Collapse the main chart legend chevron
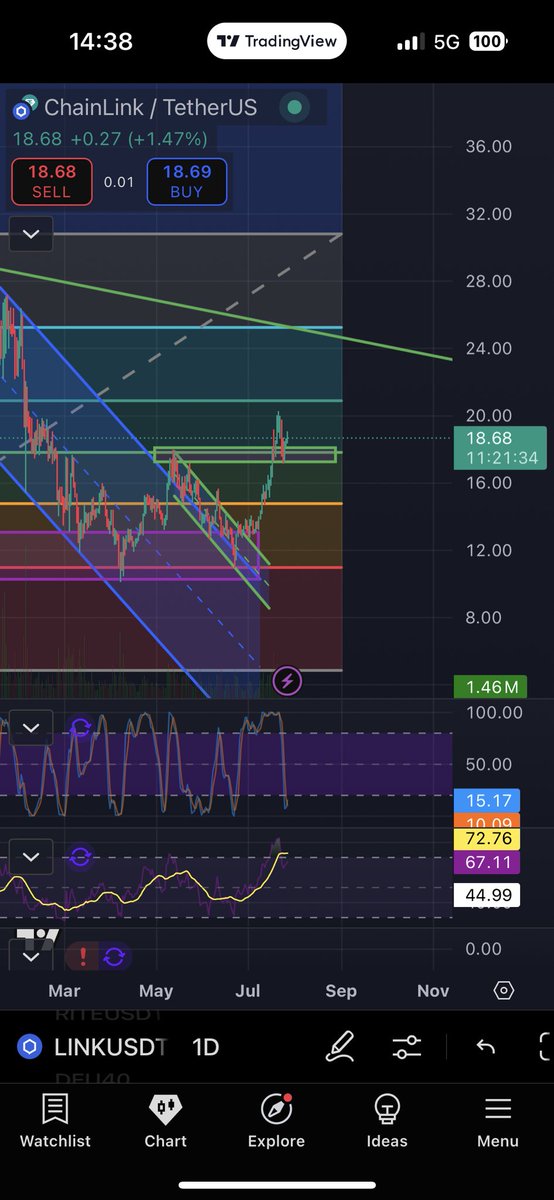Viewport: 554px width, 1200px height. tap(31, 235)
